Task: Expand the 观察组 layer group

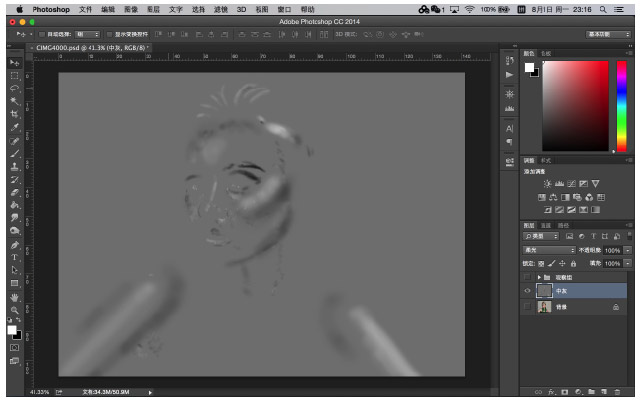Action: coord(540,276)
